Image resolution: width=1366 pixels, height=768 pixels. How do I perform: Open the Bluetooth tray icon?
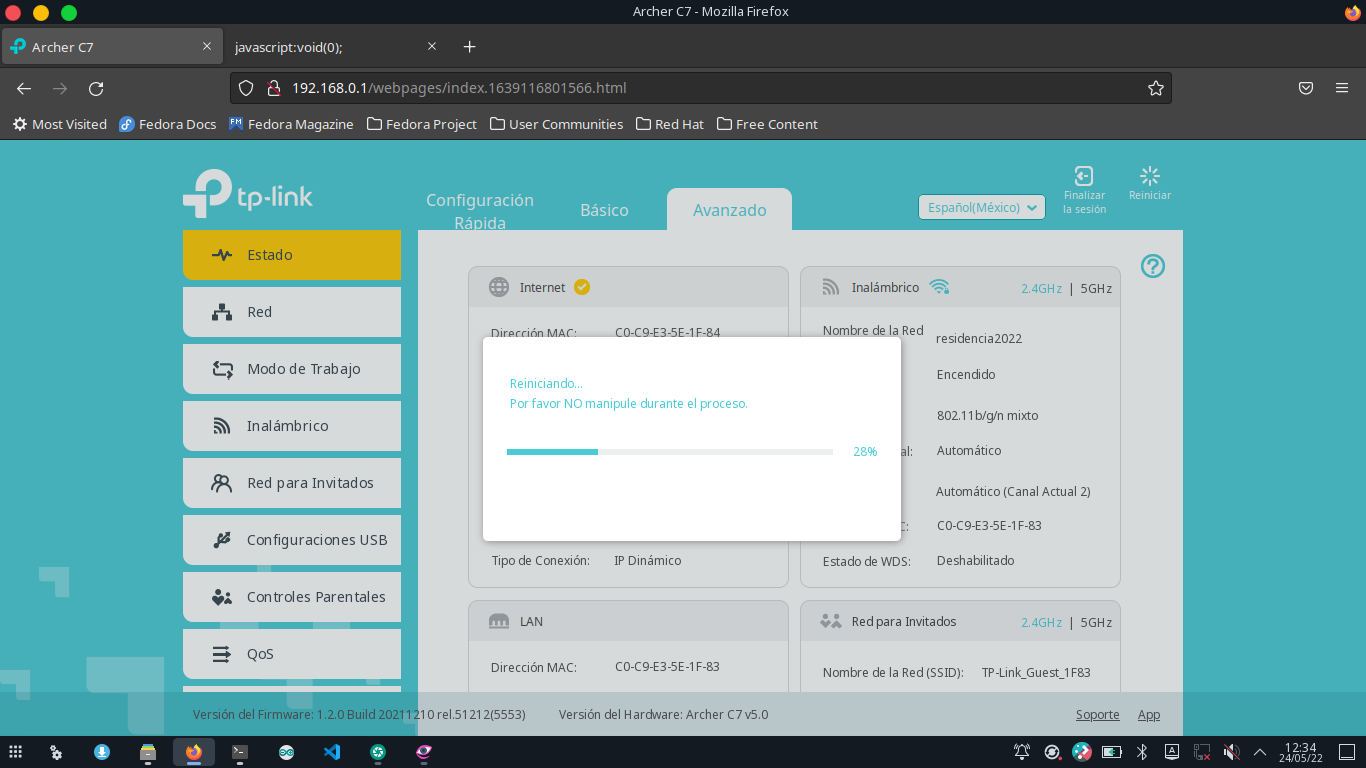[1141, 751]
